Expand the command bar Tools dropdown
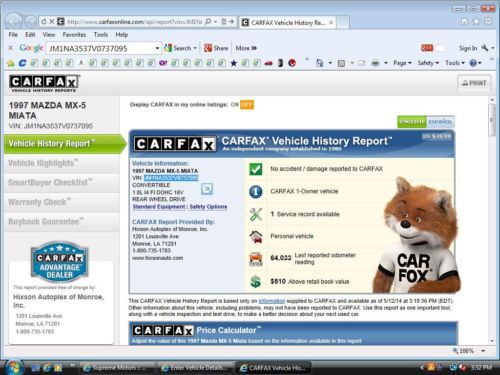The image size is (500, 375). (463, 63)
